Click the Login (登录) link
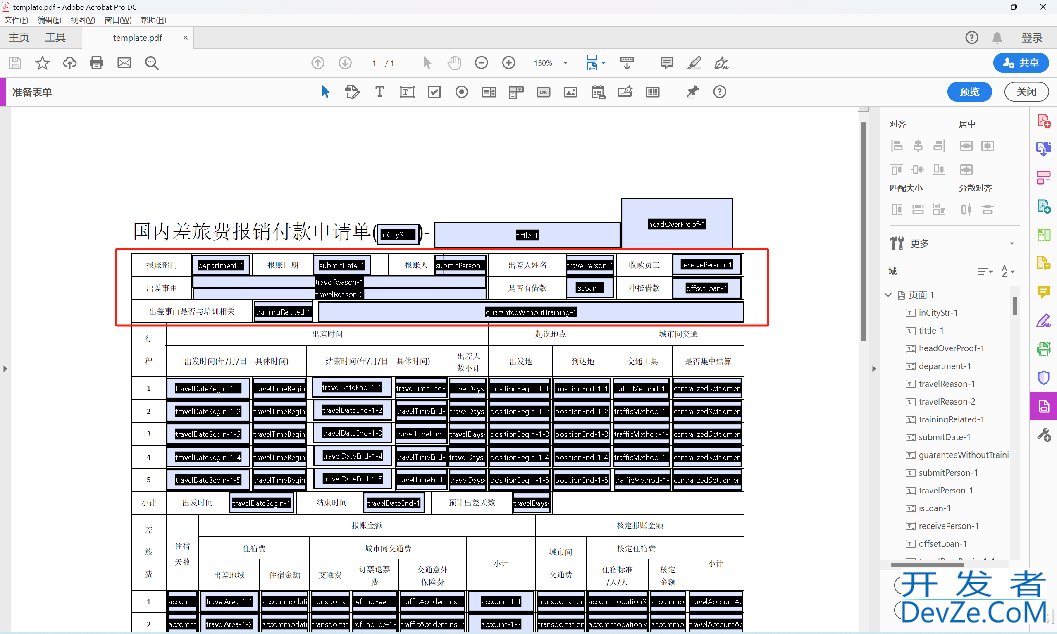The width and height of the screenshot is (1057, 634). coord(1031,38)
